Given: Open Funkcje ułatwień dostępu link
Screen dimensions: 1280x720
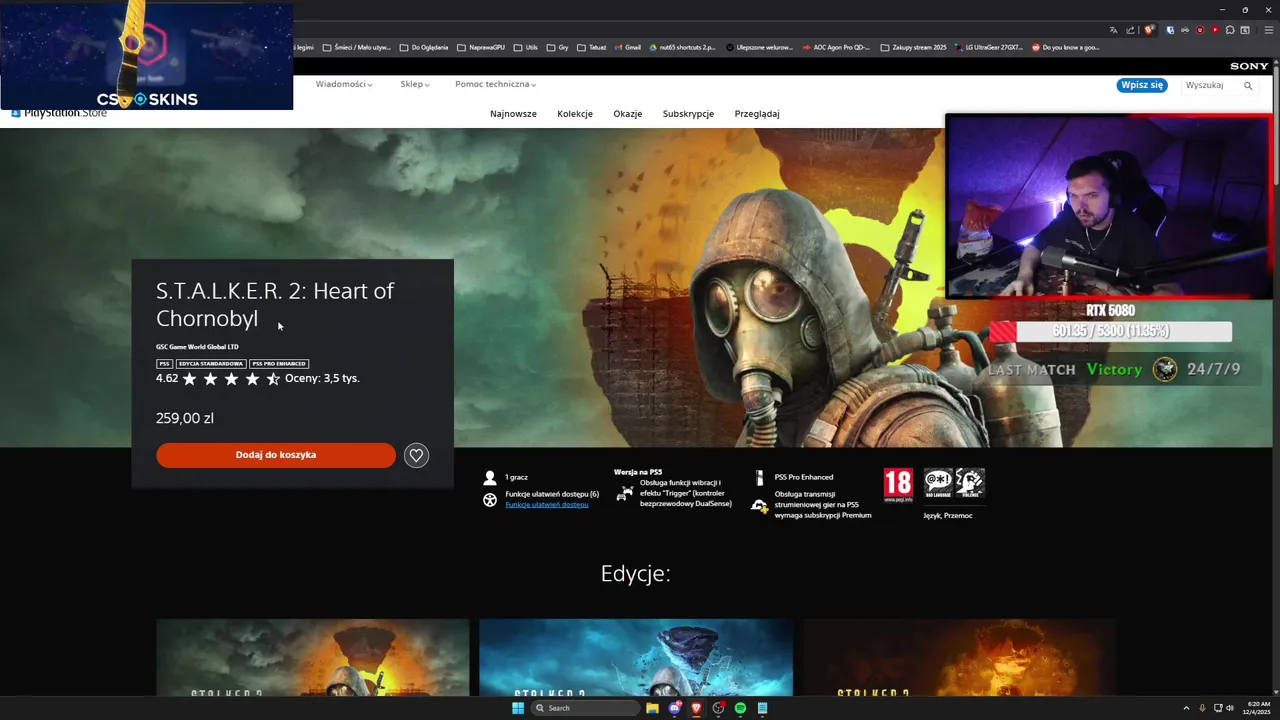Looking at the screenshot, I should [547, 505].
